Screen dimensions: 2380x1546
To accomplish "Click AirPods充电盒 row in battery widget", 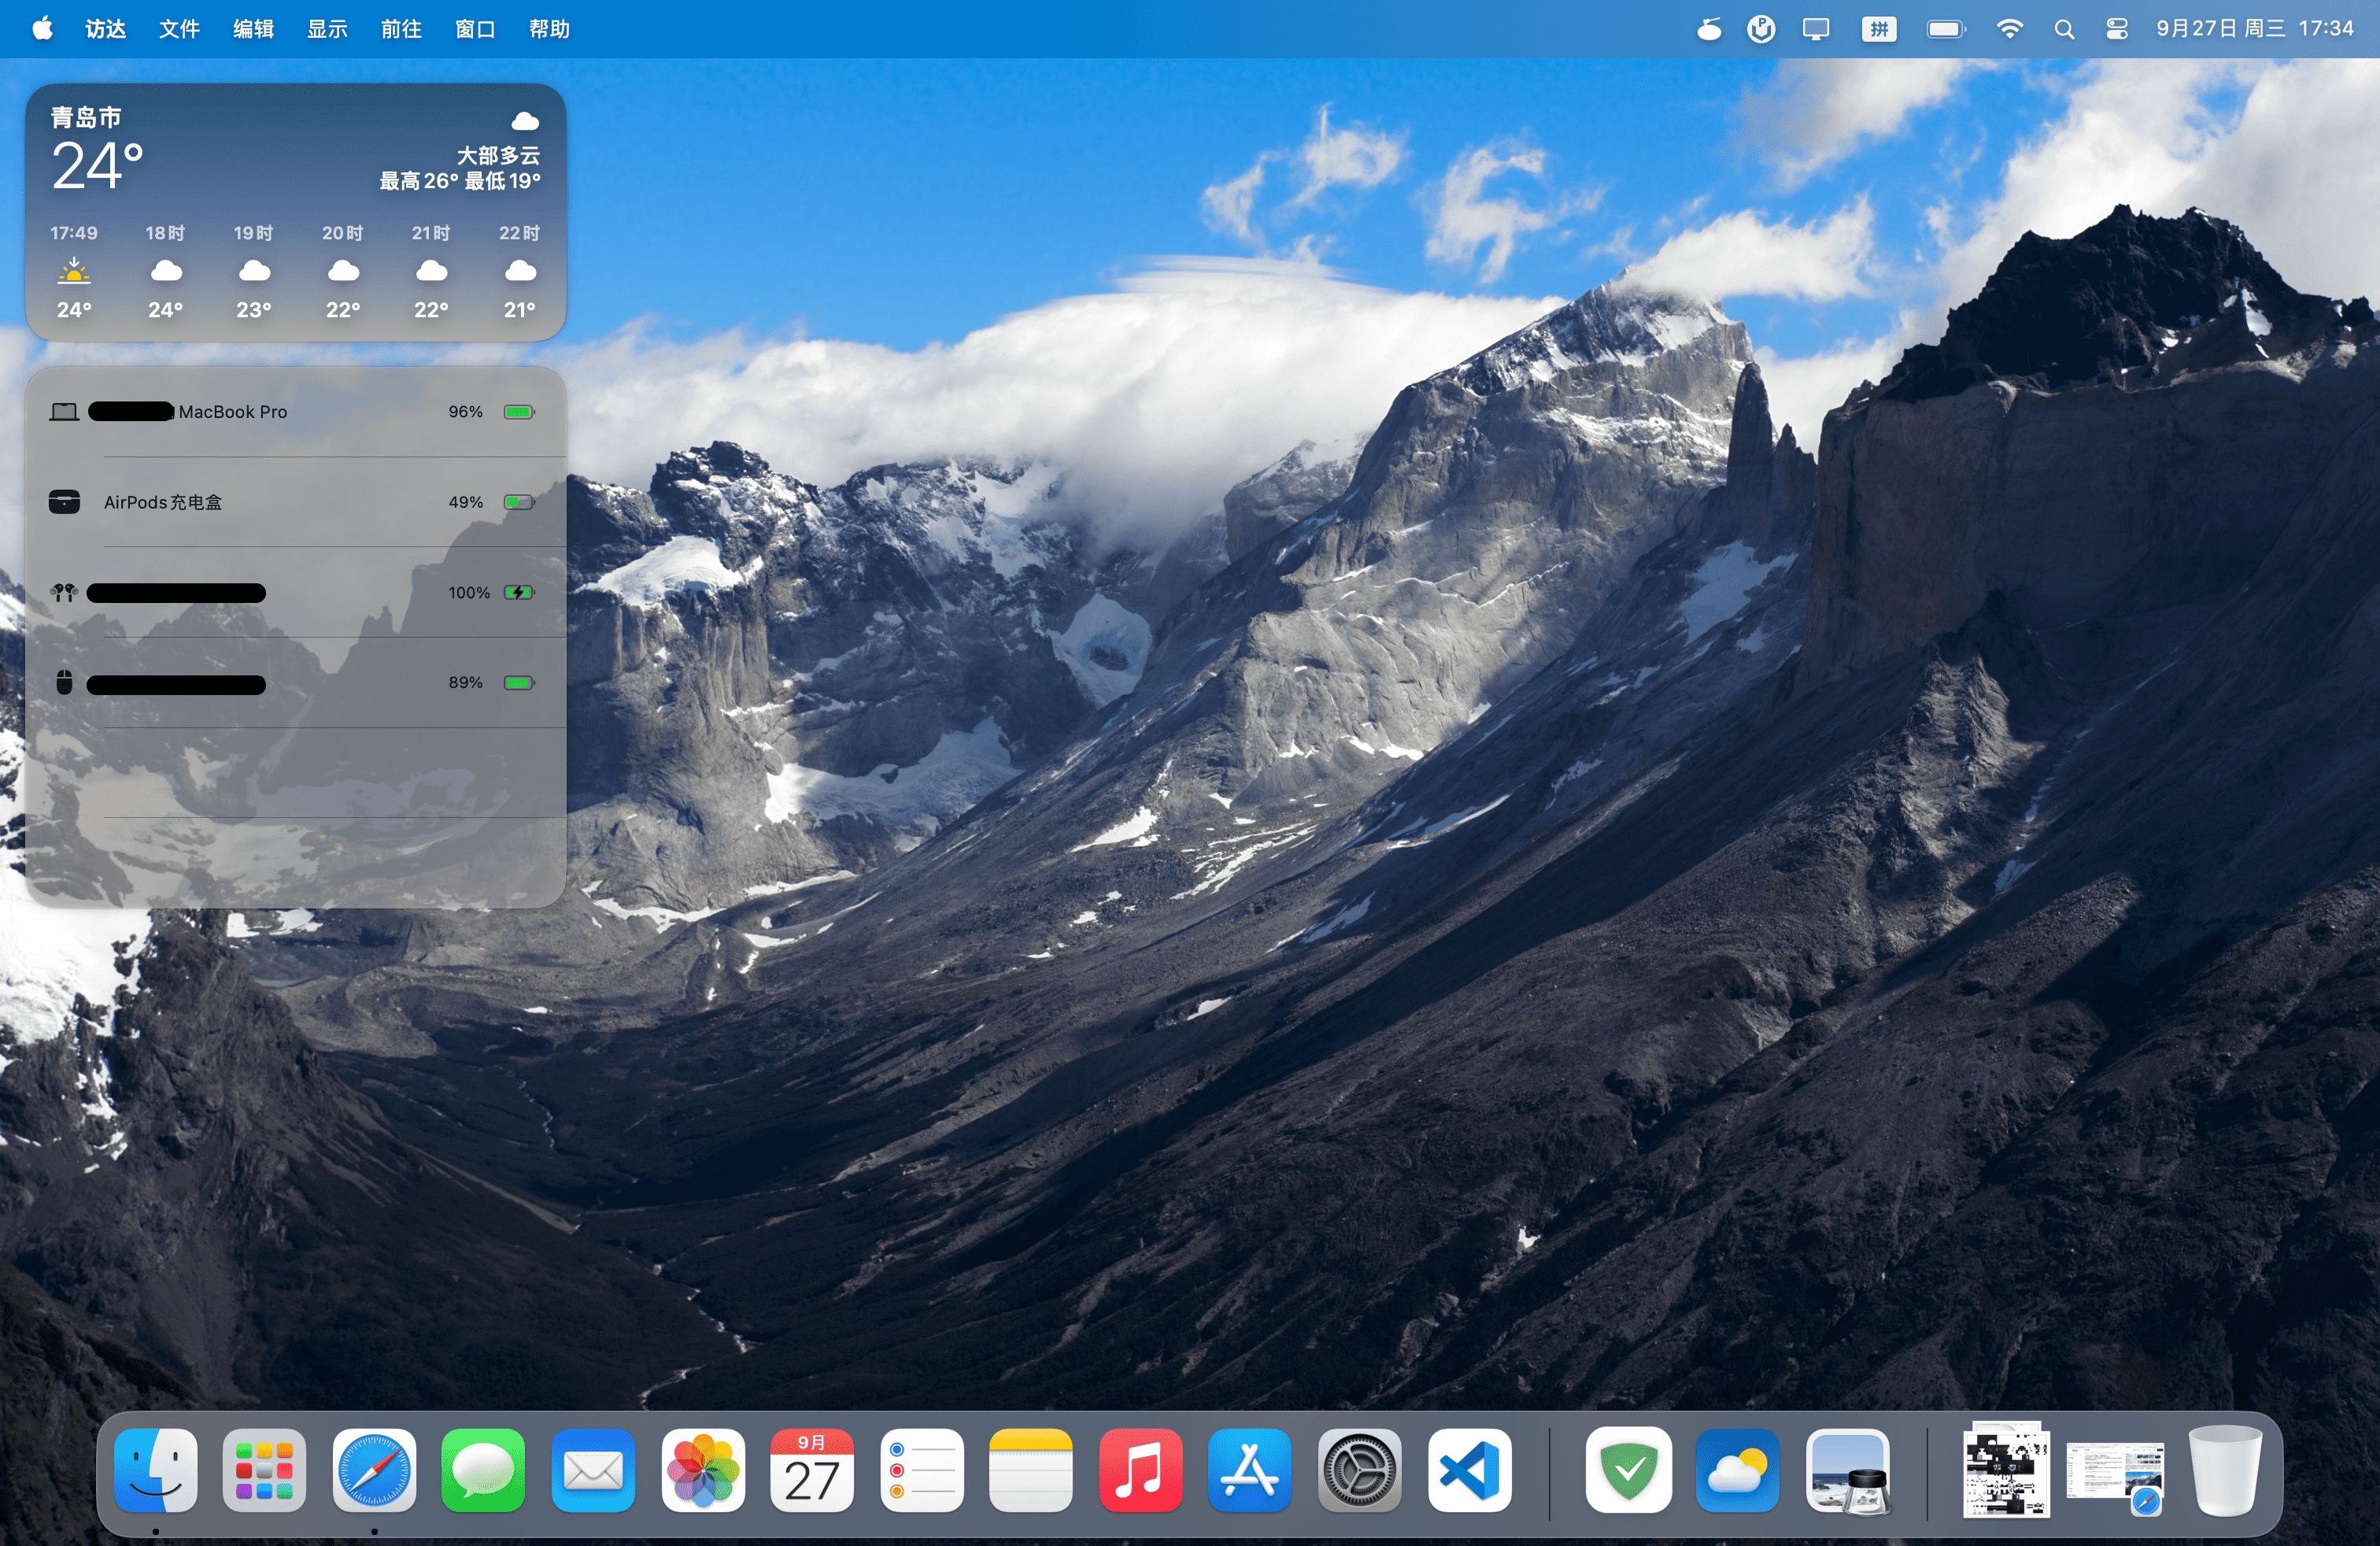I will click(x=295, y=502).
